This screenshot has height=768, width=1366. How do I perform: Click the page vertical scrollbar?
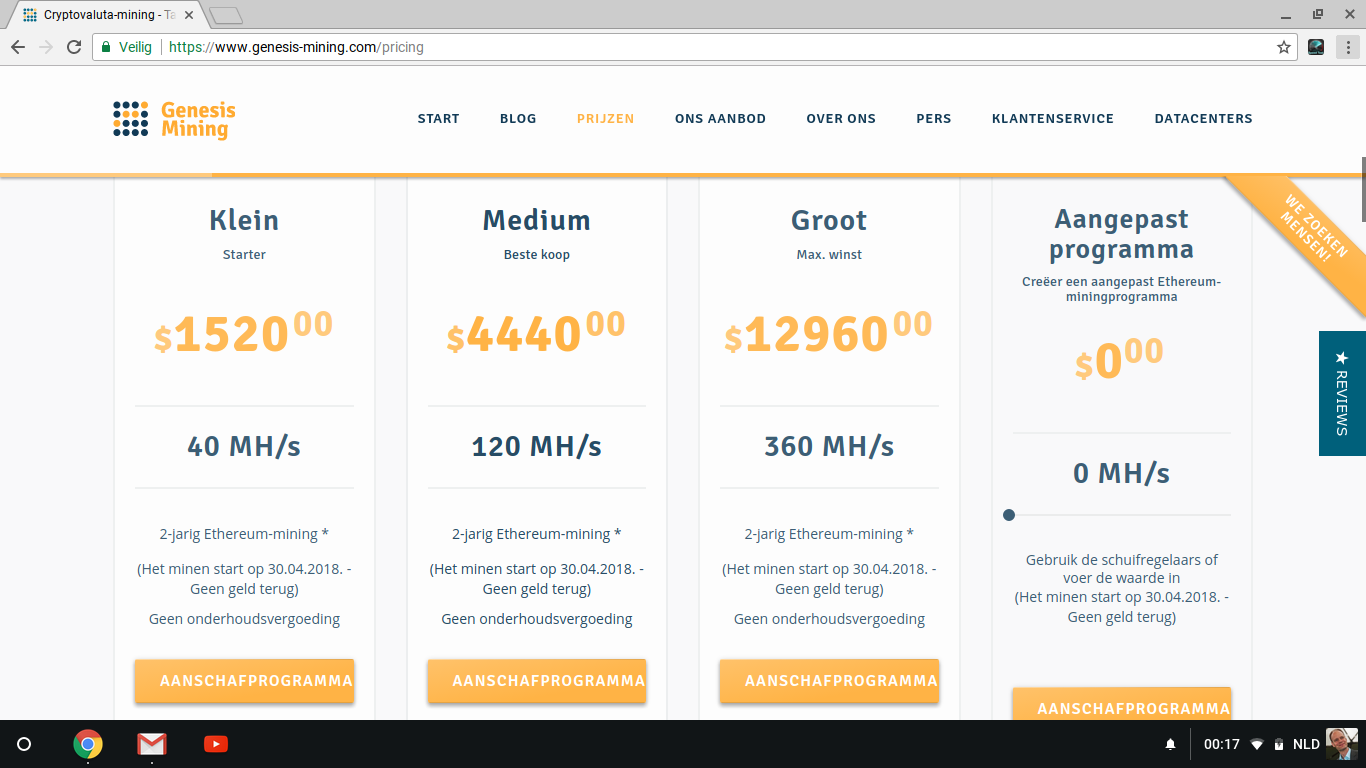[1362, 190]
